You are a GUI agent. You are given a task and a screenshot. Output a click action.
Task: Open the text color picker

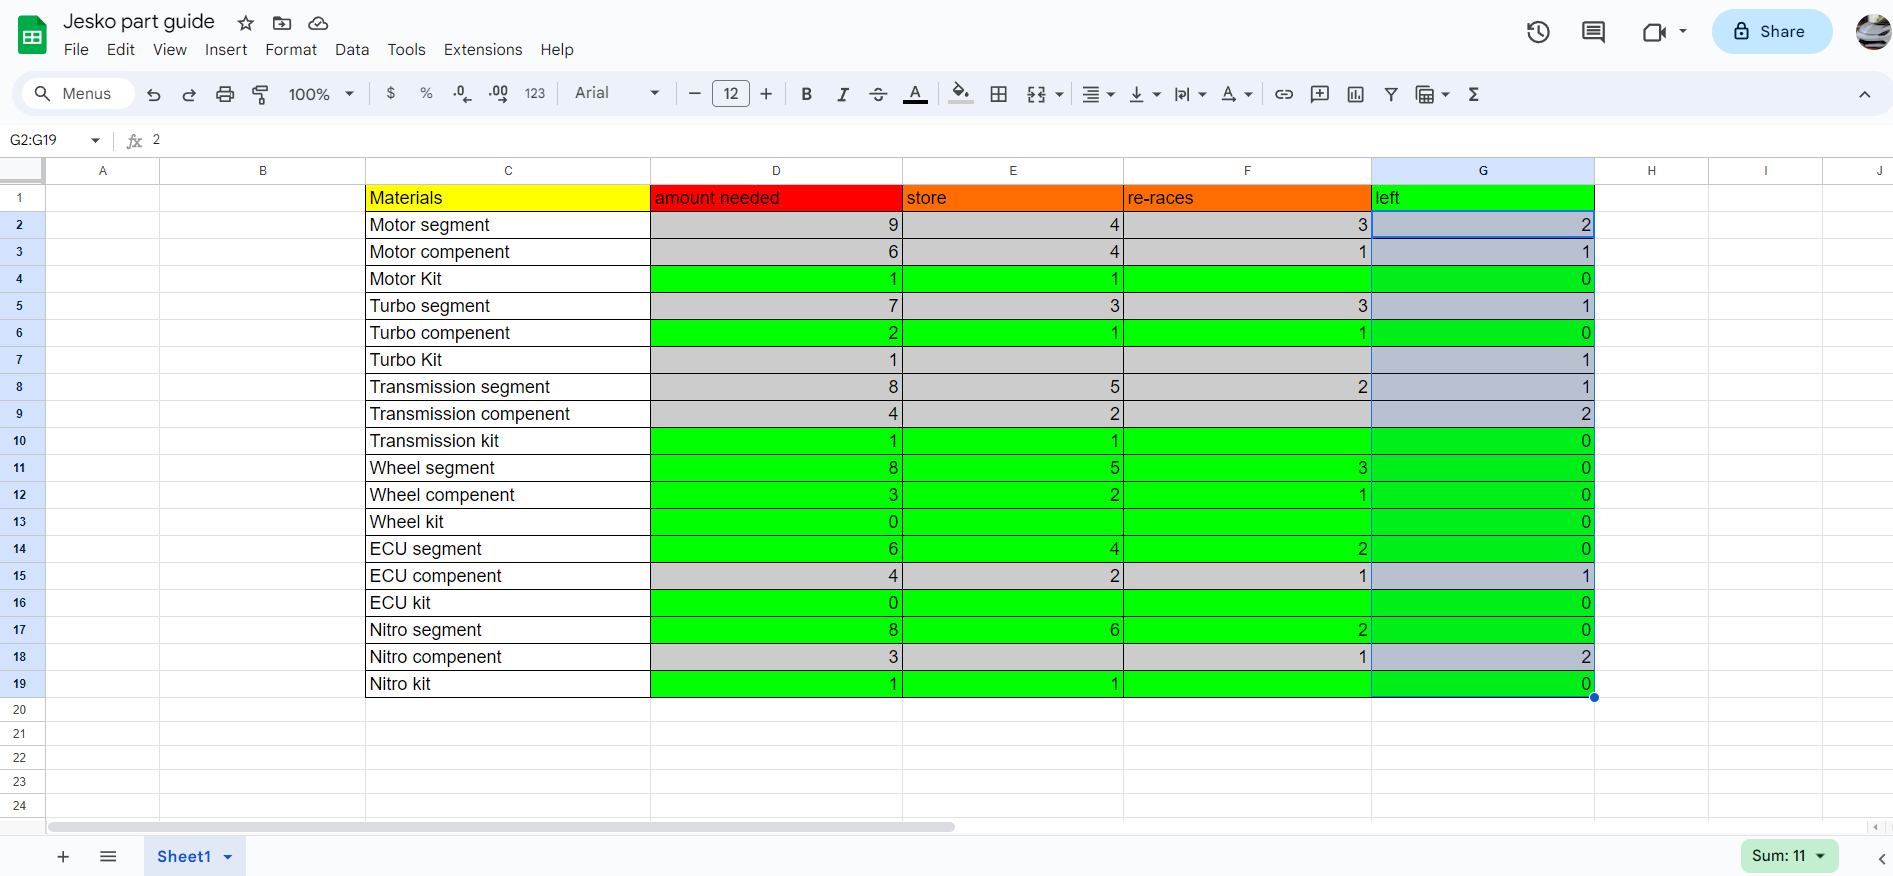coord(915,94)
